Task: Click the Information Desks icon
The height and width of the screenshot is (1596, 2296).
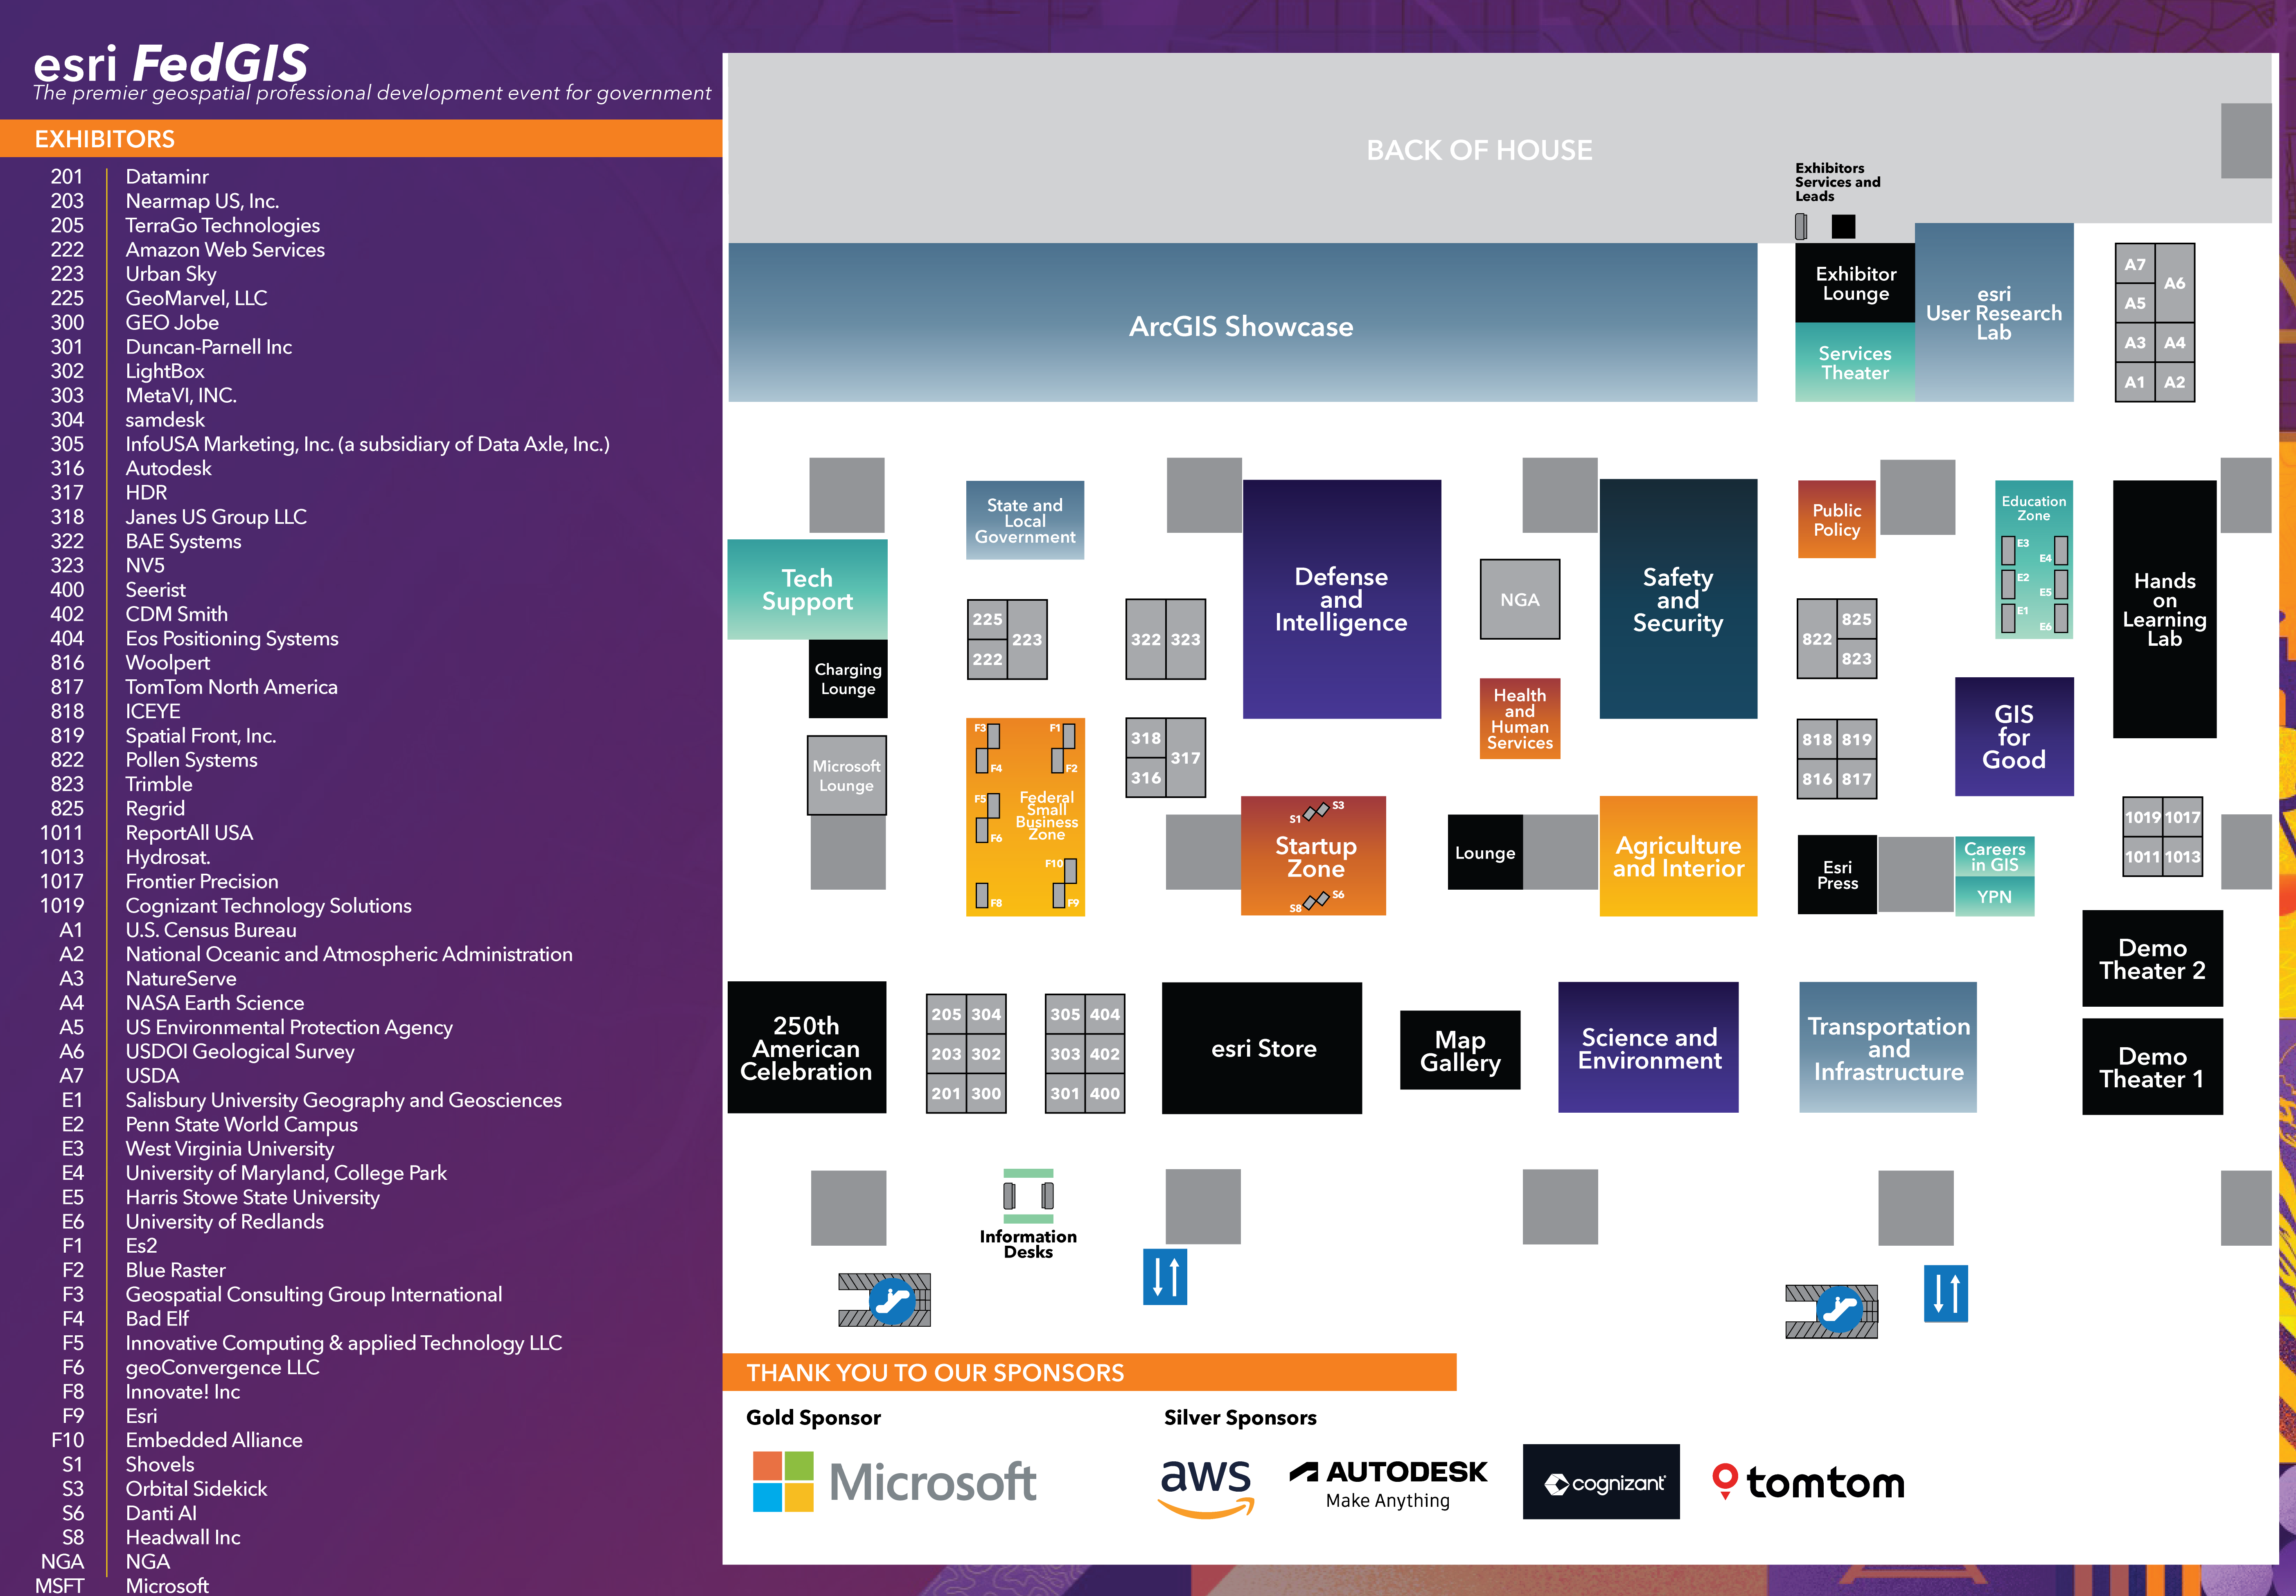Action: point(1028,1196)
